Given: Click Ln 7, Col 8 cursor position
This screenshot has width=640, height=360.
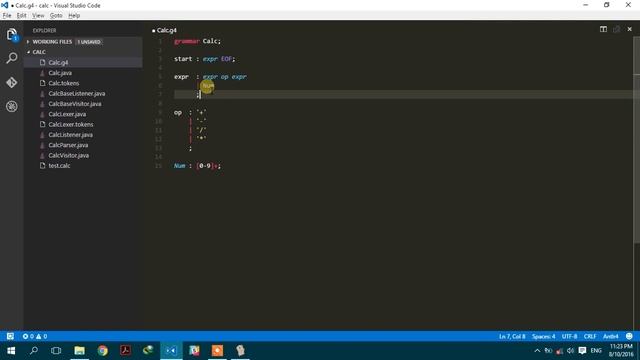Looking at the screenshot, I should pyautogui.click(x=512, y=336).
